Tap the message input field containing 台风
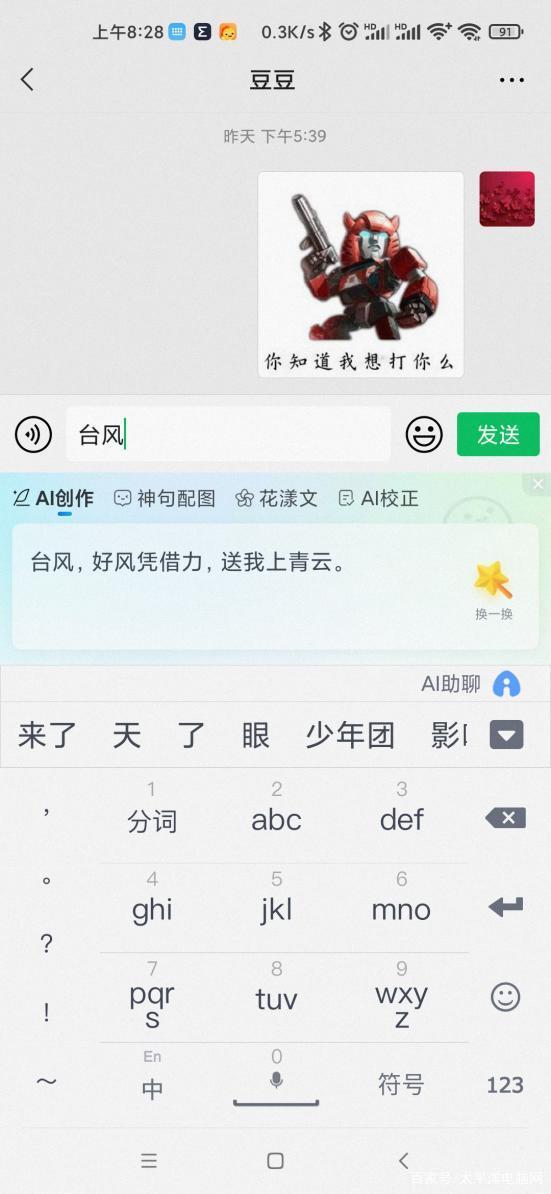551x1194 pixels. pos(228,435)
